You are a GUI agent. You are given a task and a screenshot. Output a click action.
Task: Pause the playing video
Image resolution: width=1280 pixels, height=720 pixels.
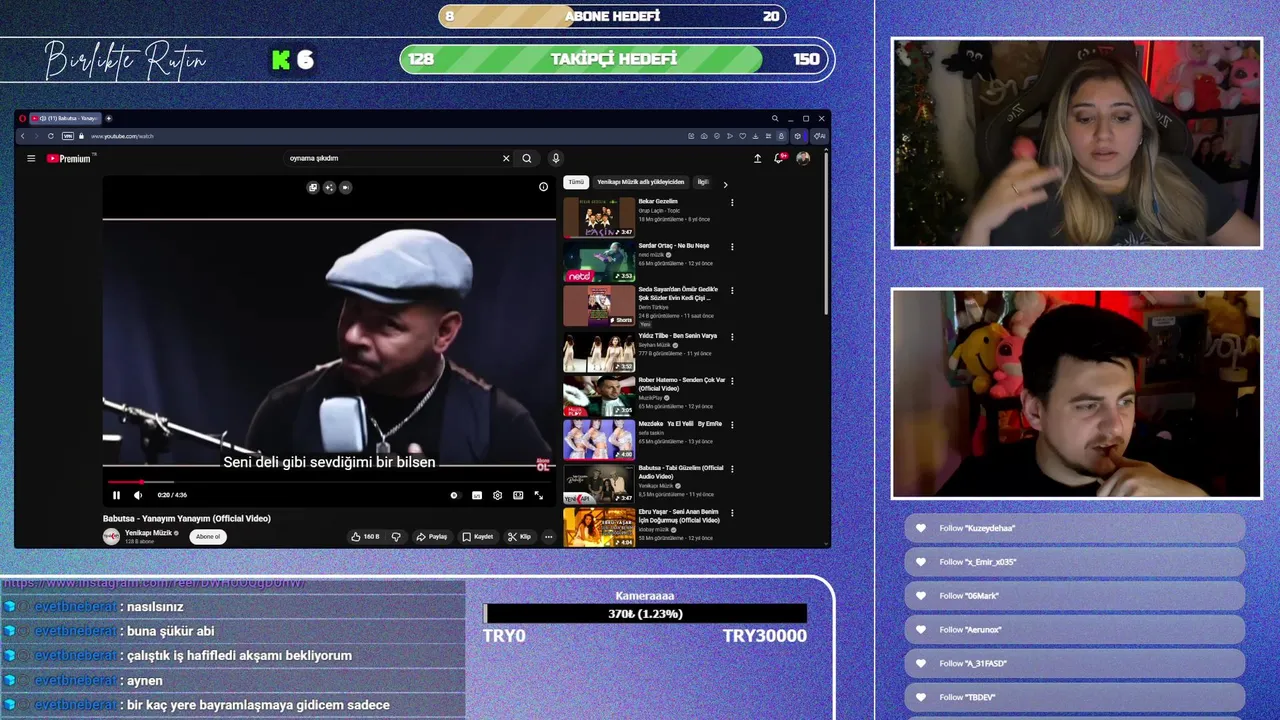[x=116, y=495]
